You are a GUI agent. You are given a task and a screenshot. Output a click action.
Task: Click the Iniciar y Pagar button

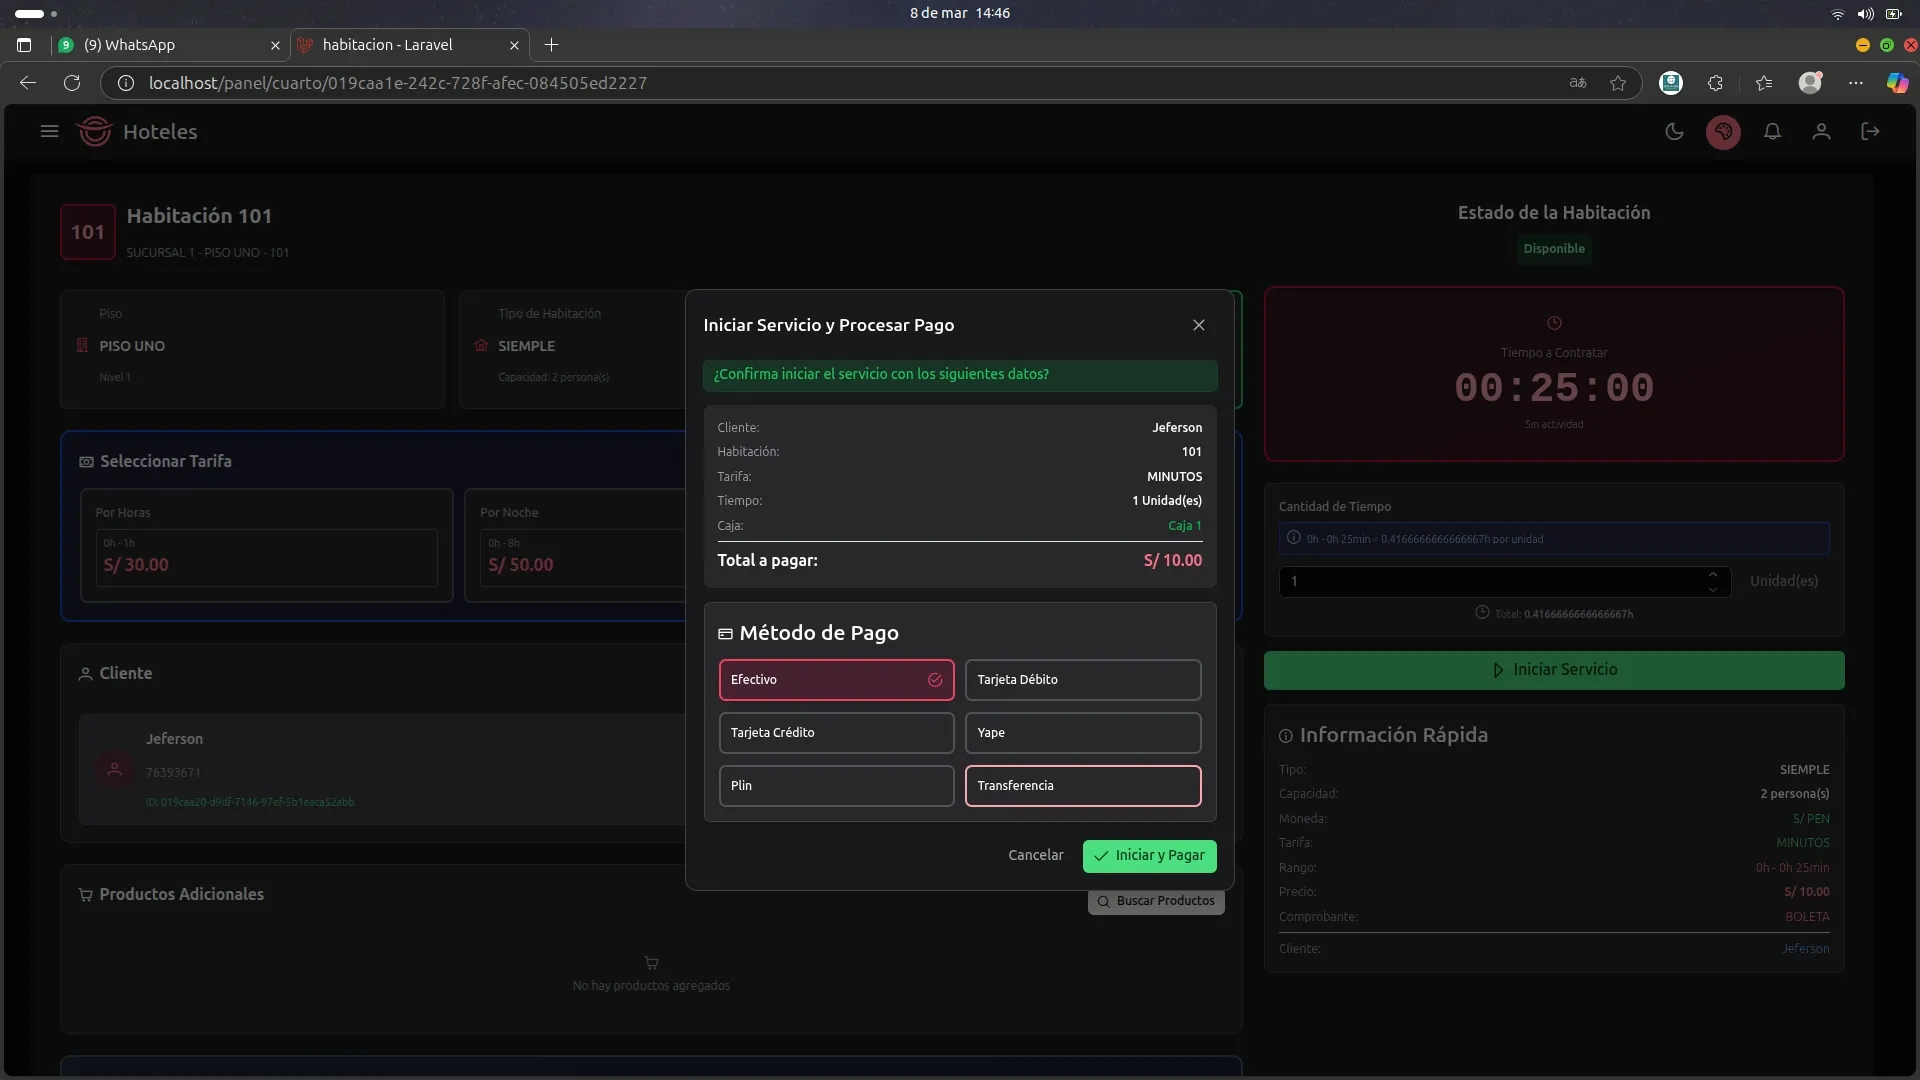coord(1149,856)
